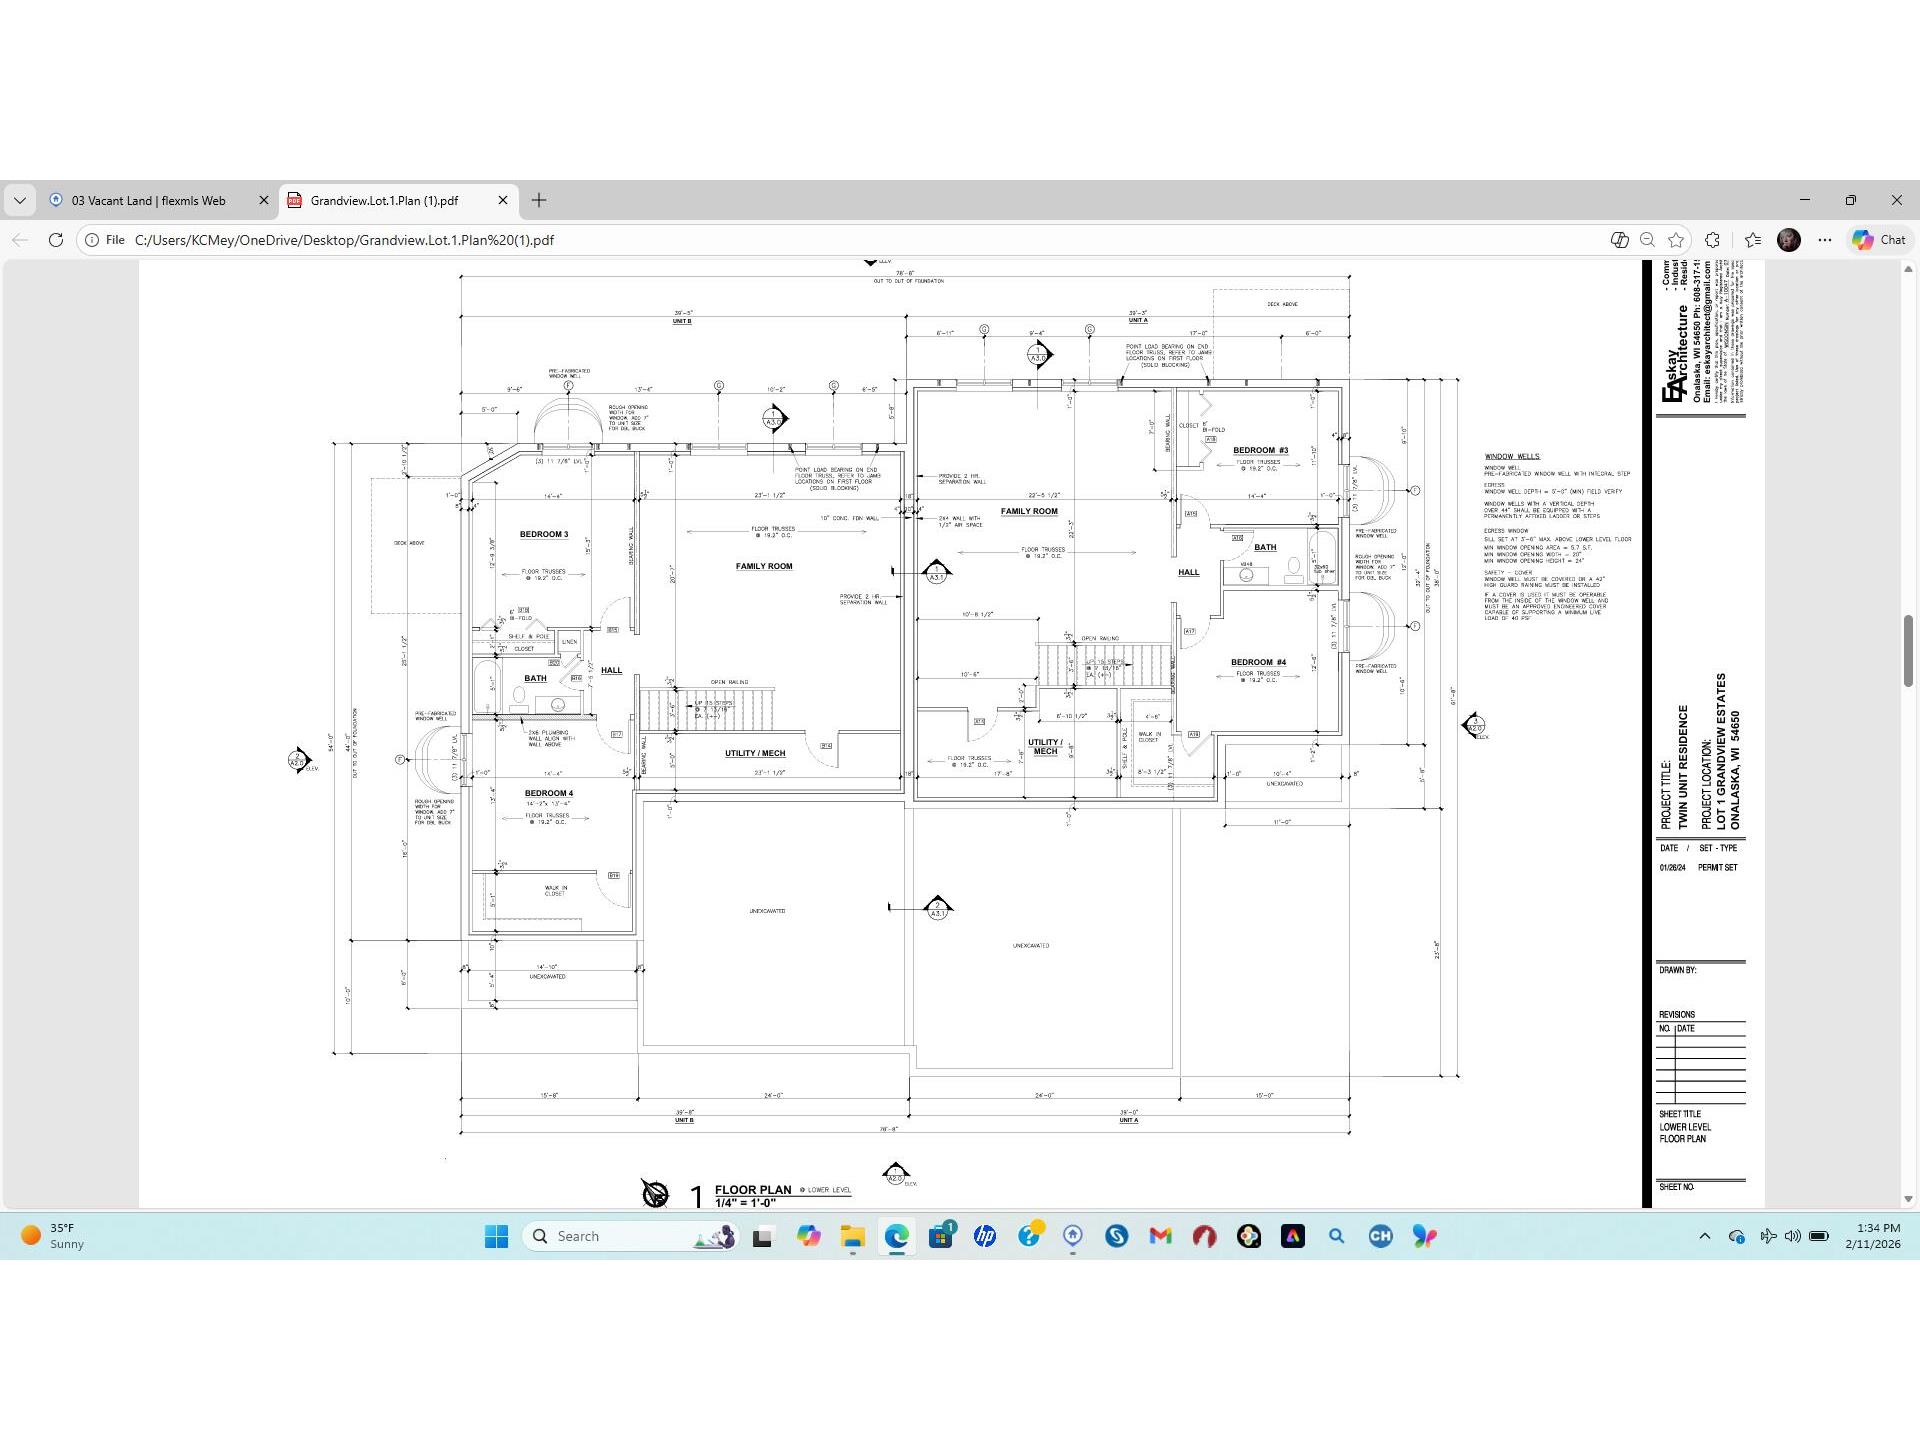The width and height of the screenshot is (1920, 1440).
Task: Select the Grandview.Lot.1.Plan PDF tab
Action: [384, 200]
